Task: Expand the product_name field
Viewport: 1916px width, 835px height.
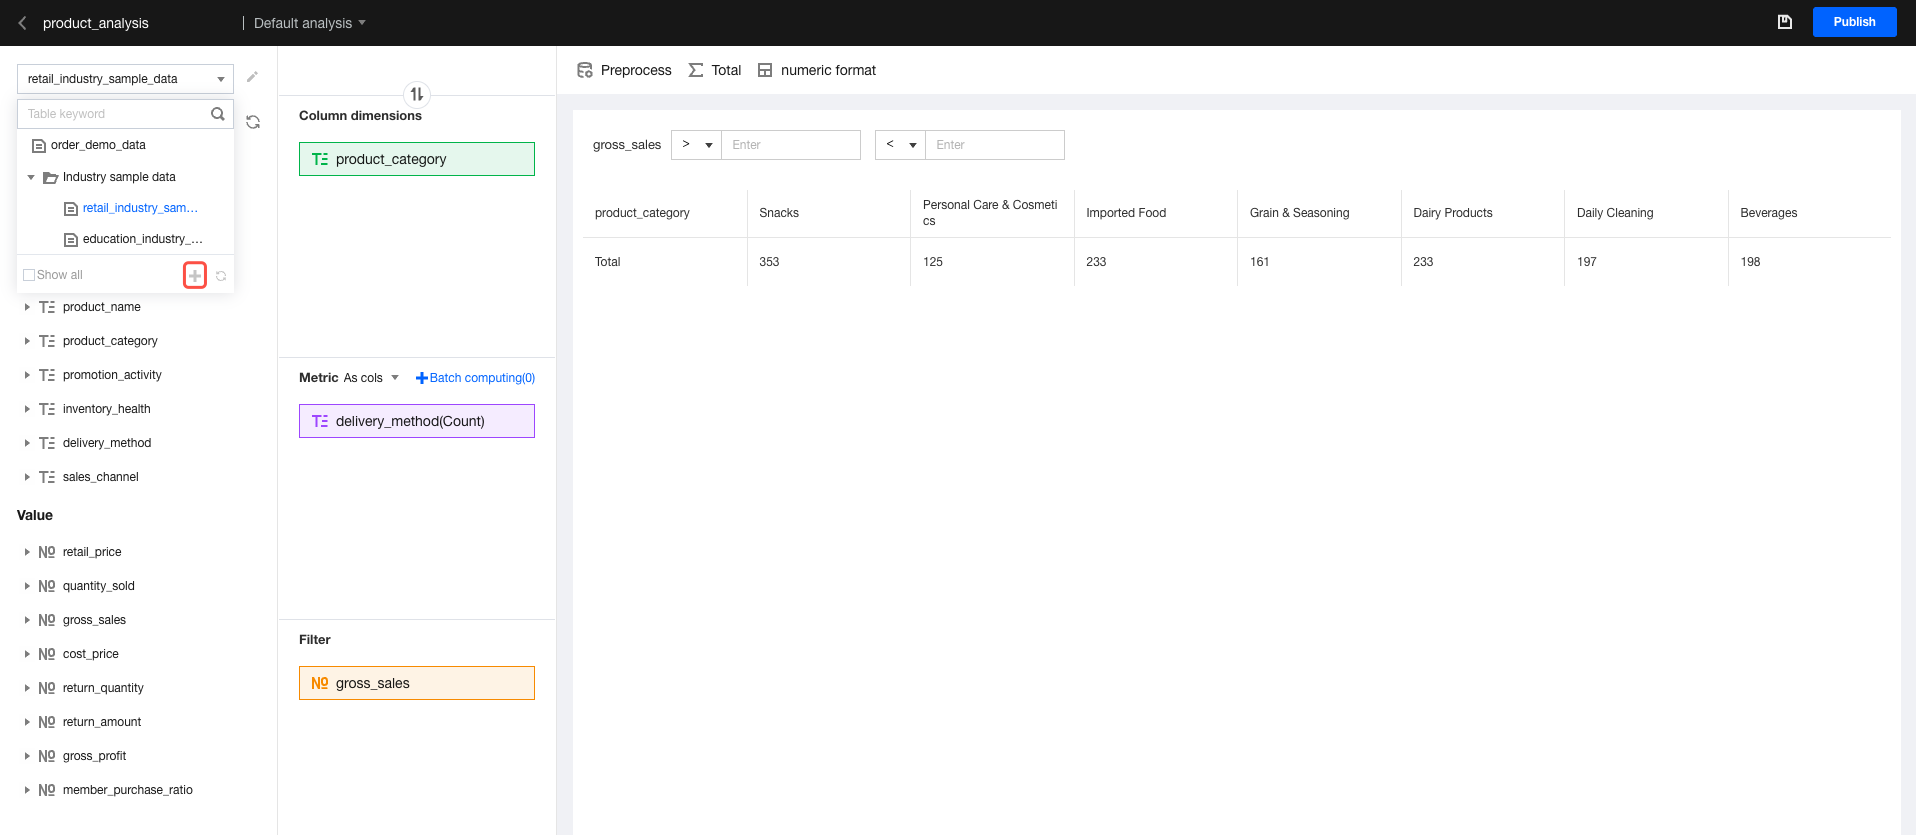Action: pyautogui.click(x=27, y=307)
